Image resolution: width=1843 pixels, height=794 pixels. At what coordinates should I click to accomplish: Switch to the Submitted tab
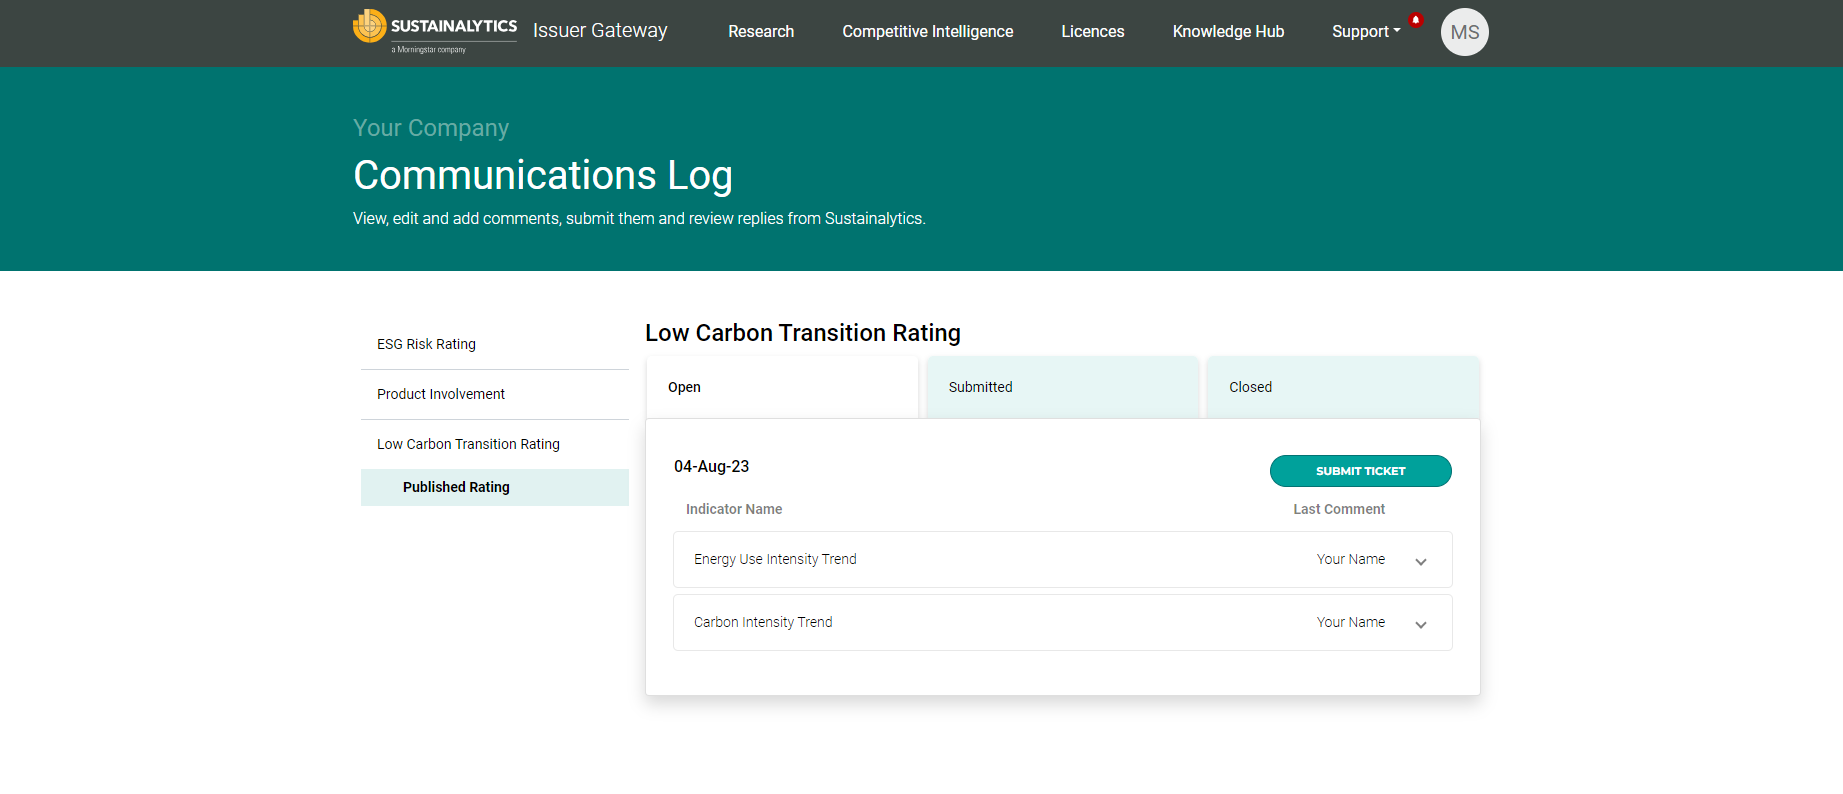coord(1062,387)
